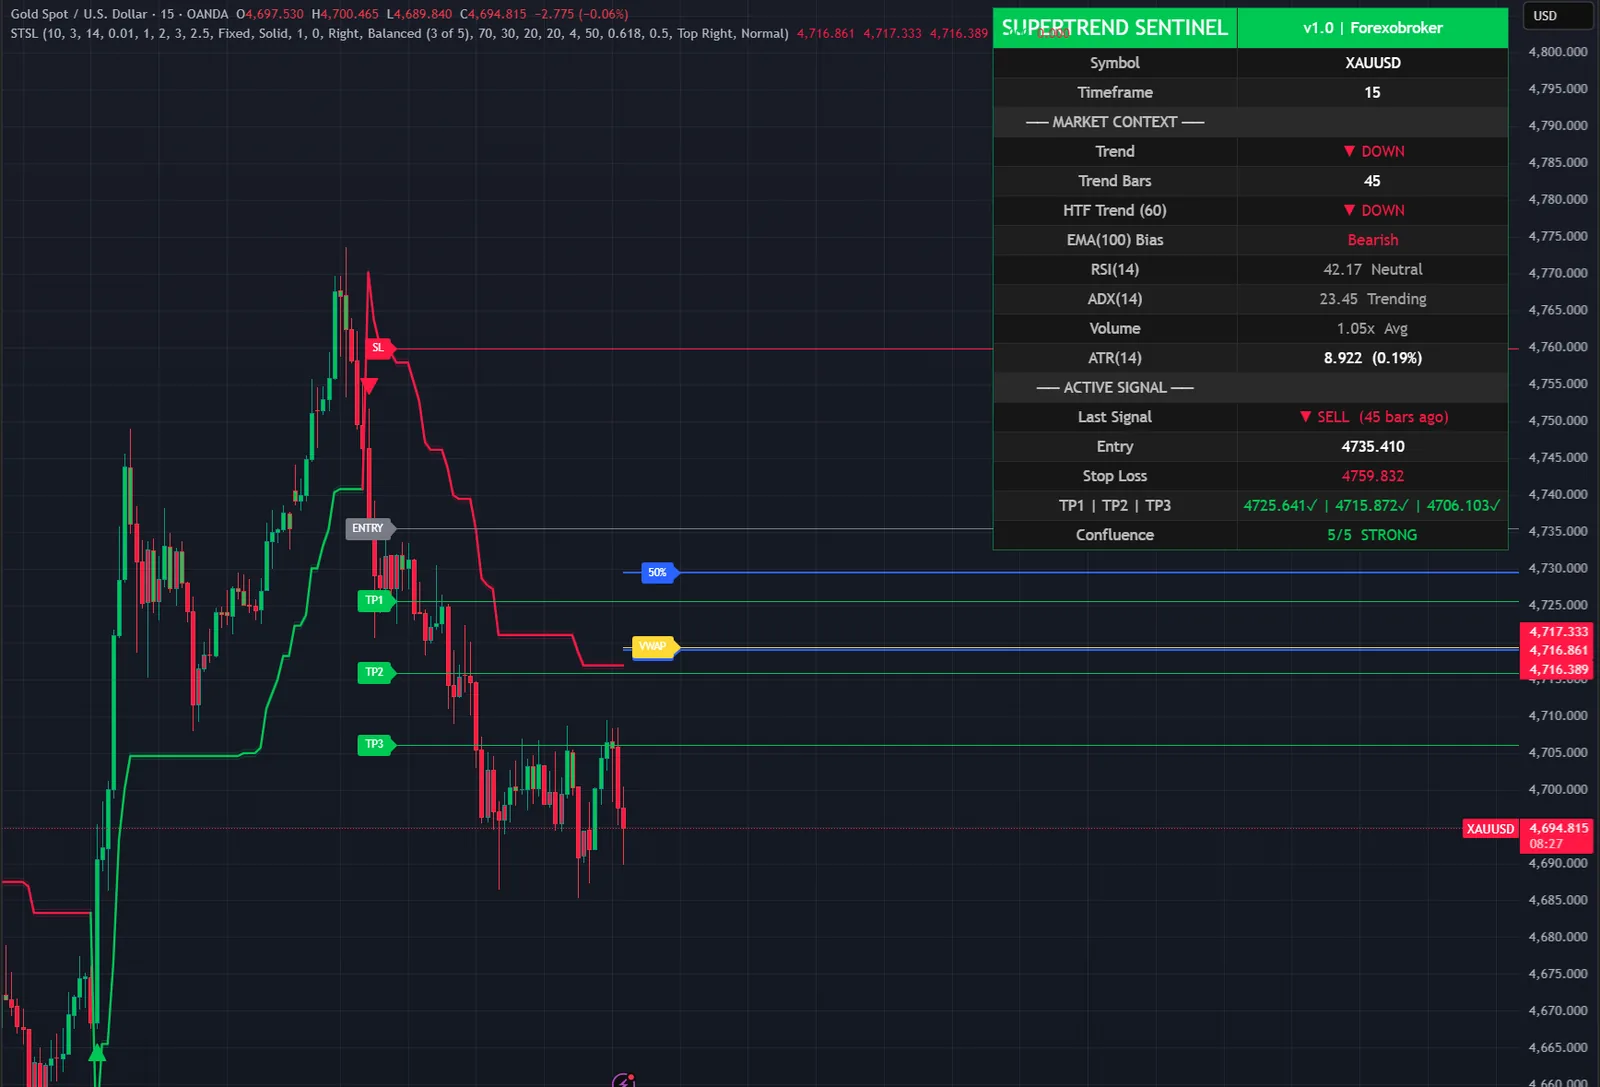
Task: Click the SELL (45 bars ago) cell
Action: [x=1372, y=417]
